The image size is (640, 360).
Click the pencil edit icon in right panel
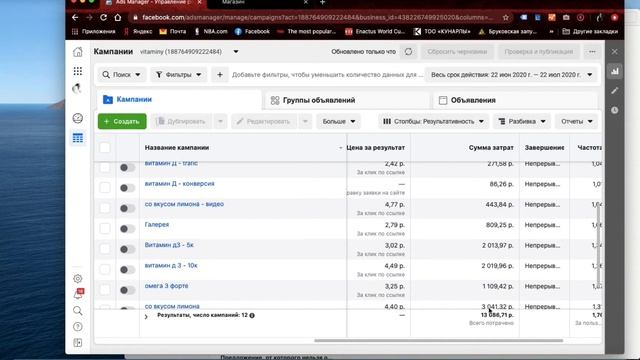[x=615, y=91]
